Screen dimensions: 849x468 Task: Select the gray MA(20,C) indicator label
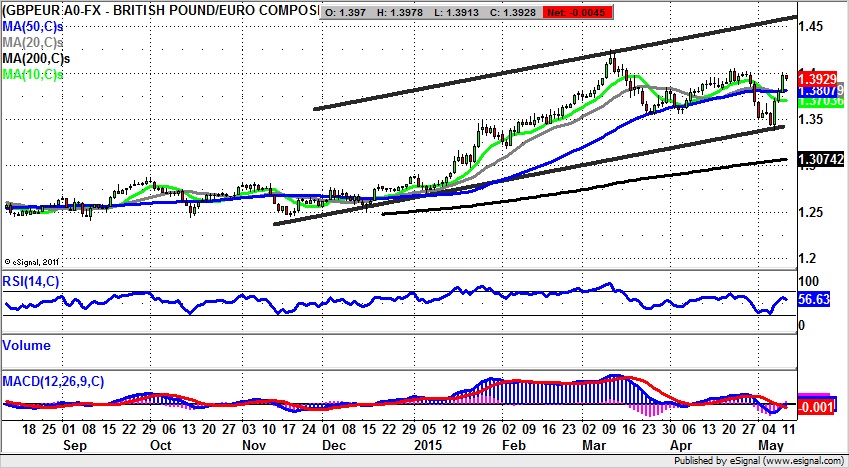(x=33, y=41)
